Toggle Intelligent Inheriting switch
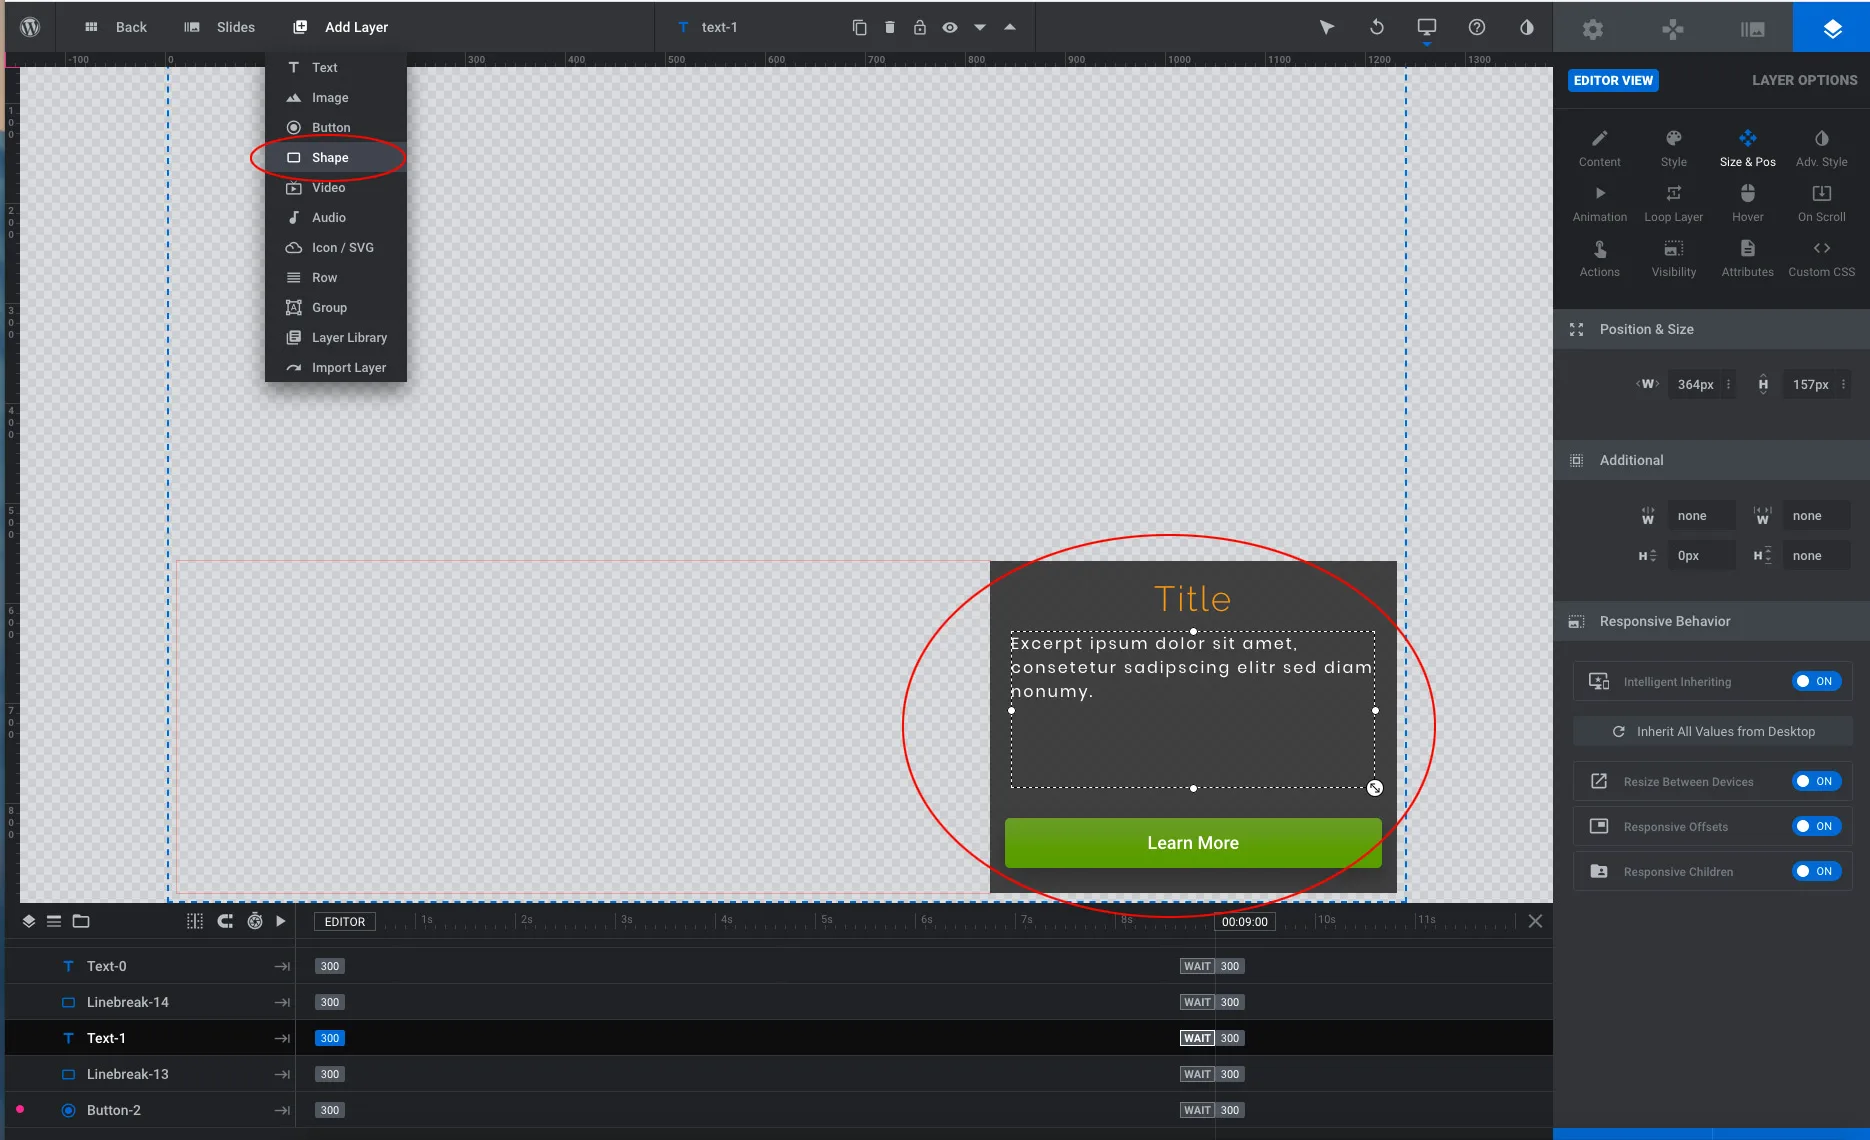This screenshot has height=1140, width=1870. pos(1816,681)
